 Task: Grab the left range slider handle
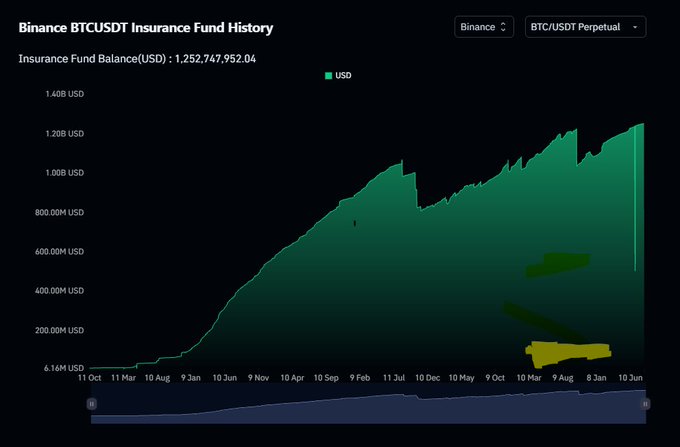(x=92, y=404)
